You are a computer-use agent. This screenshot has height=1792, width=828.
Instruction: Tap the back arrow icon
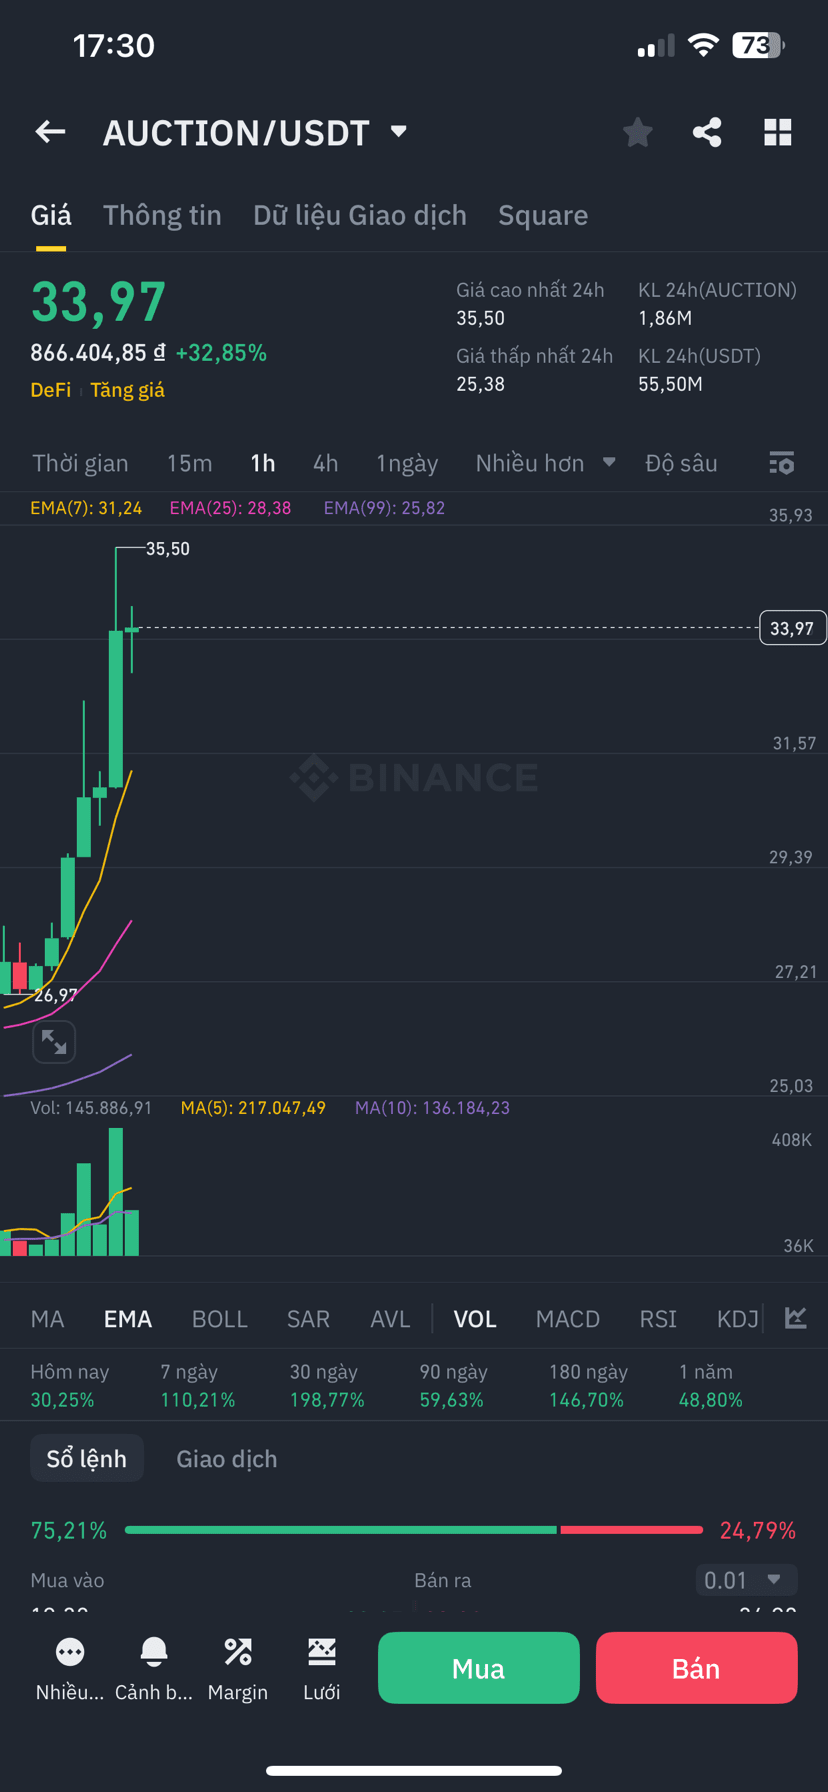(50, 132)
